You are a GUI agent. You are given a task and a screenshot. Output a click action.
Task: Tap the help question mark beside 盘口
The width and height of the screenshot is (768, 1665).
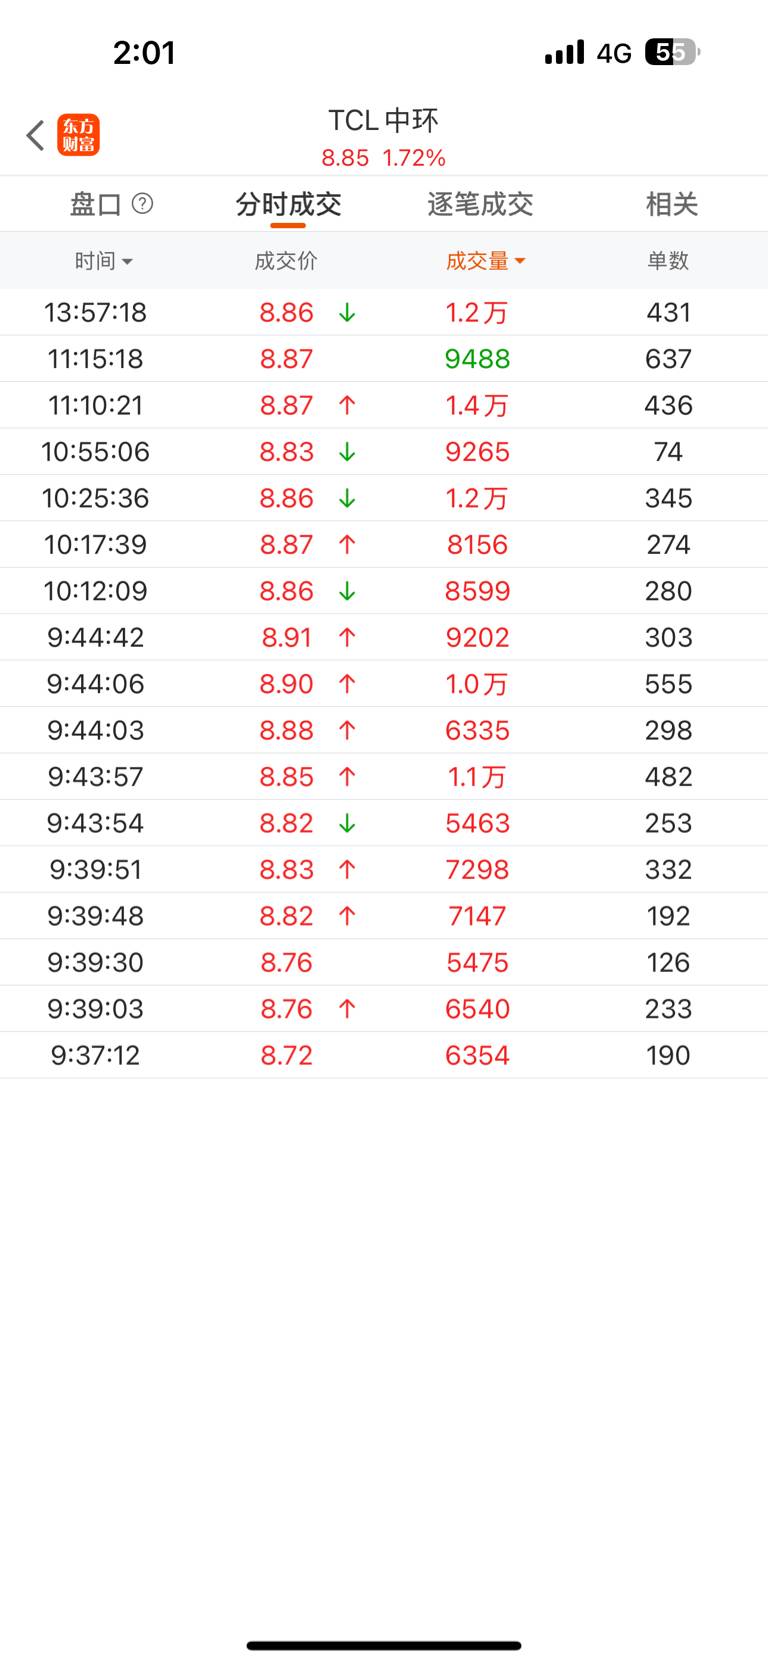point(143,204)
